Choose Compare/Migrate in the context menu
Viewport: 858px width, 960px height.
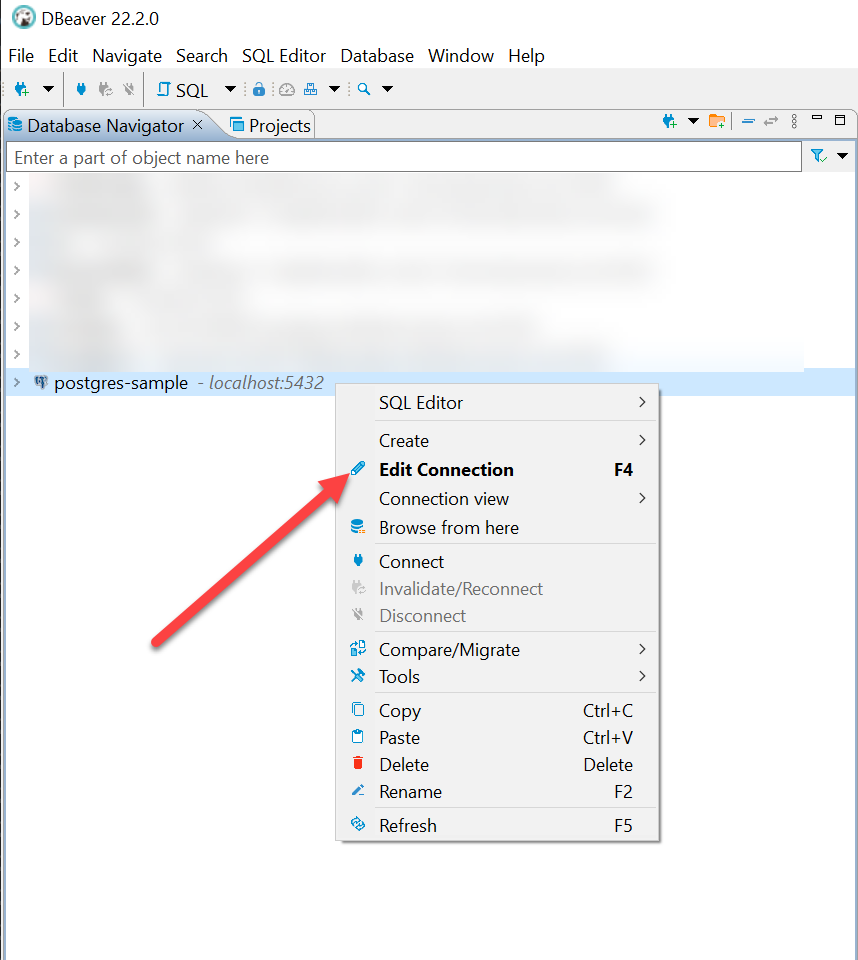pyautogui.click(x=498, y=650)
